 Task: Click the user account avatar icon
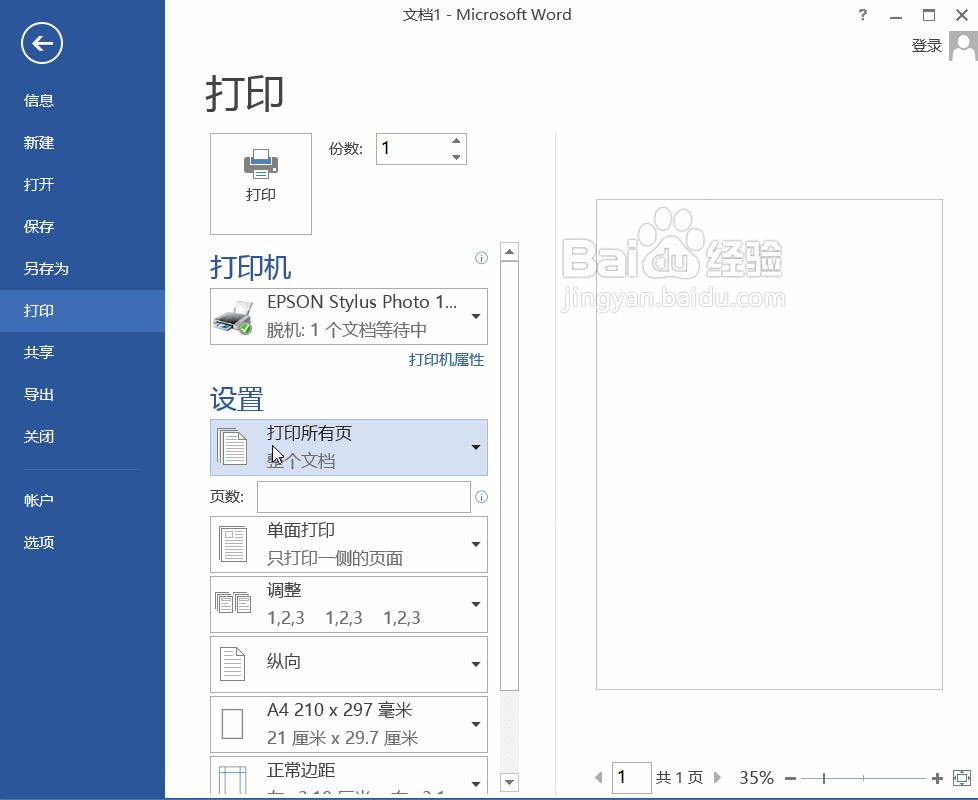(963, 46)
